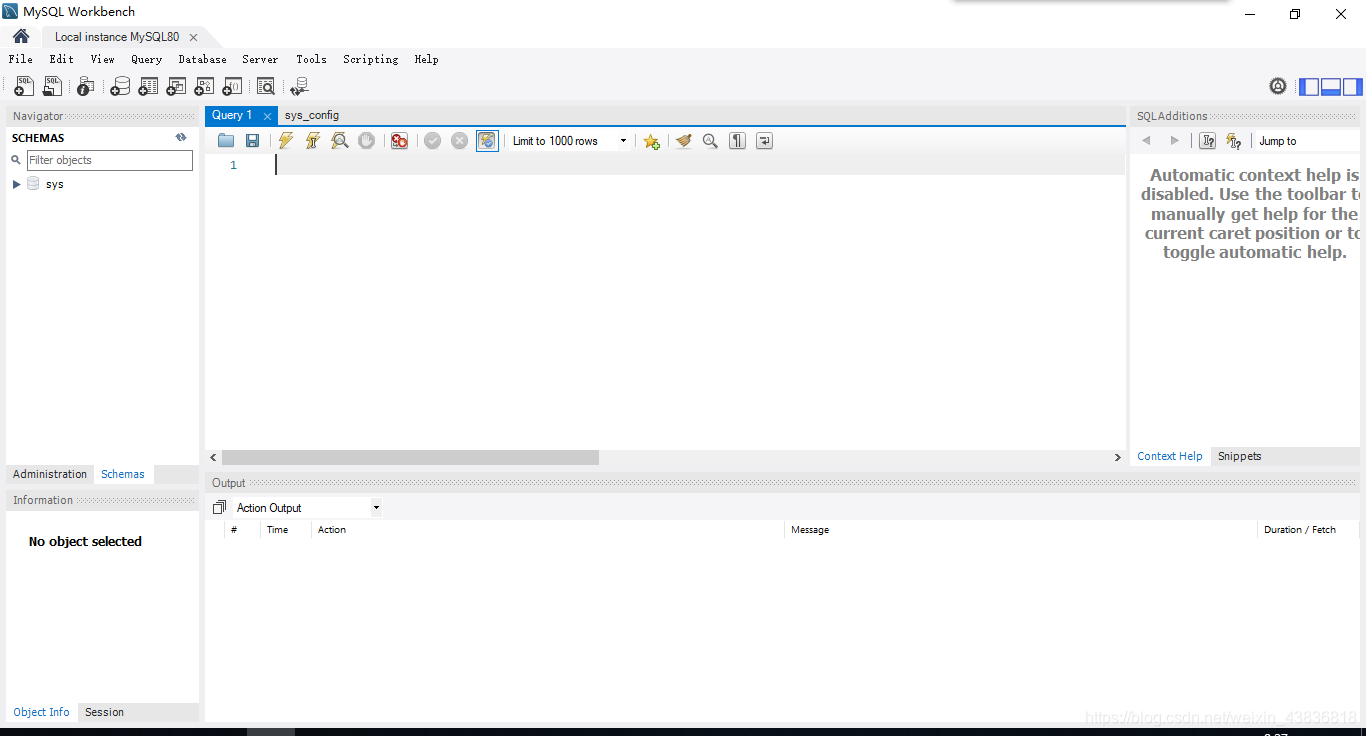Search table data icon

[x=265, y=87]
